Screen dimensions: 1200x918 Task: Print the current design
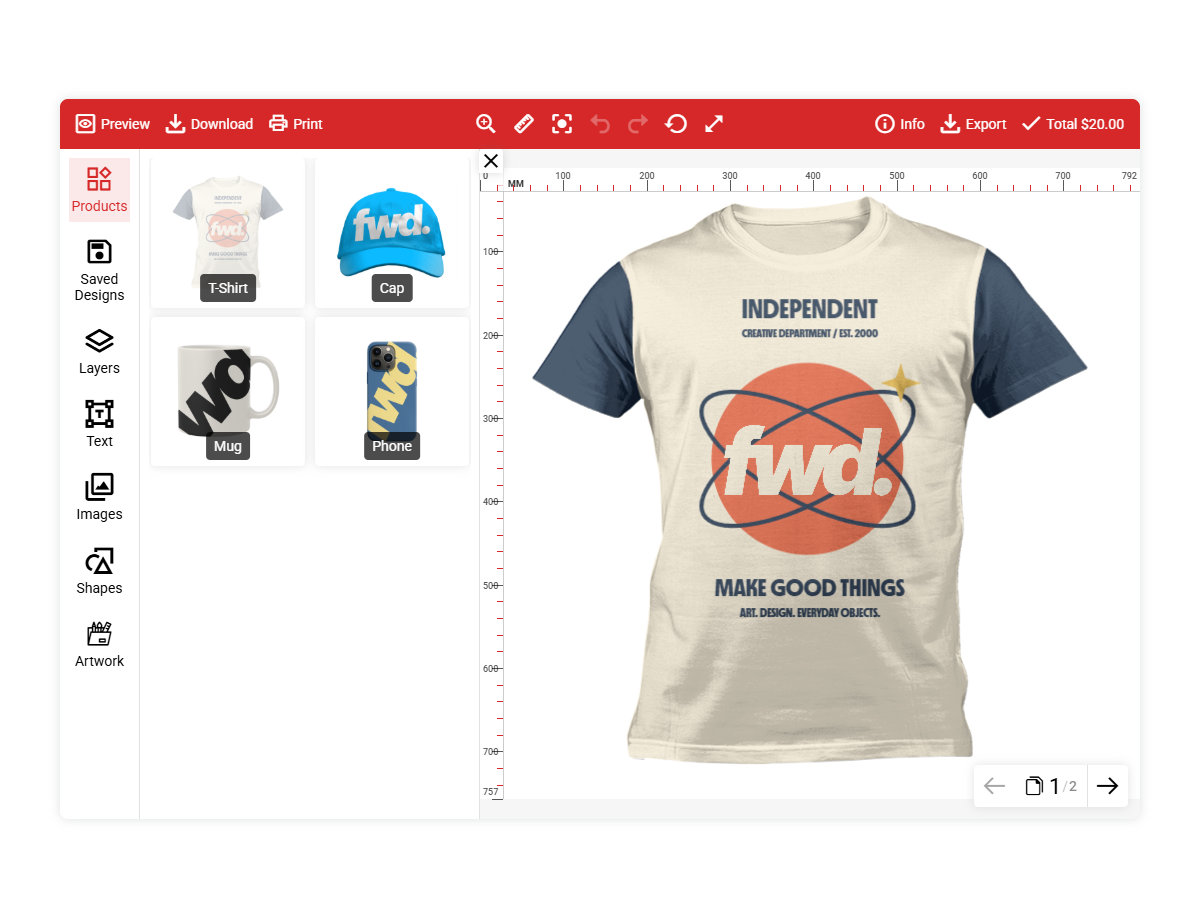coord(295,124)
